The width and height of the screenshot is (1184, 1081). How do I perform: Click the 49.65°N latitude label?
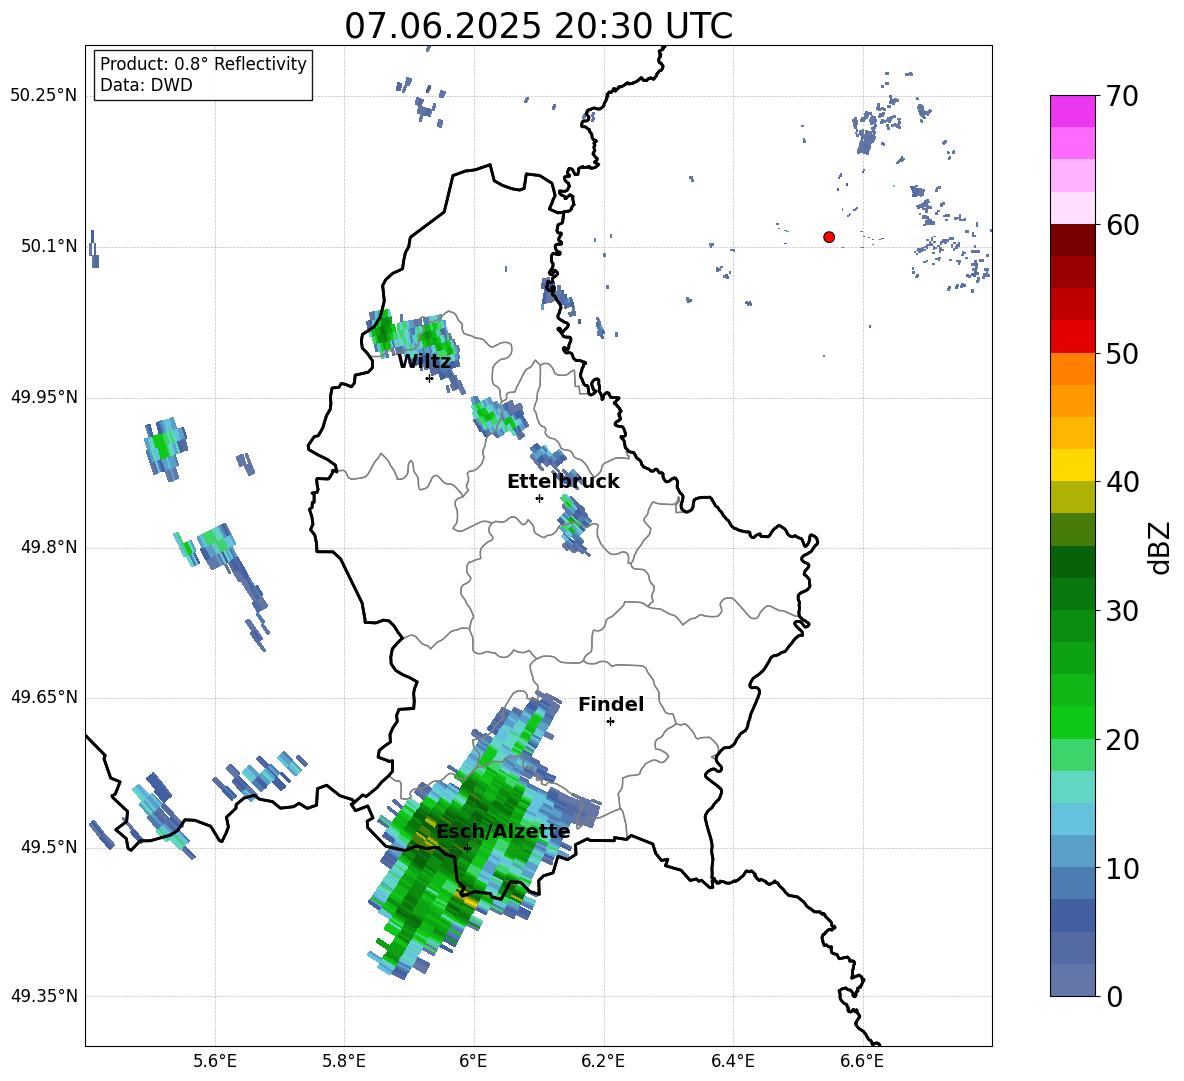(43, 697)
